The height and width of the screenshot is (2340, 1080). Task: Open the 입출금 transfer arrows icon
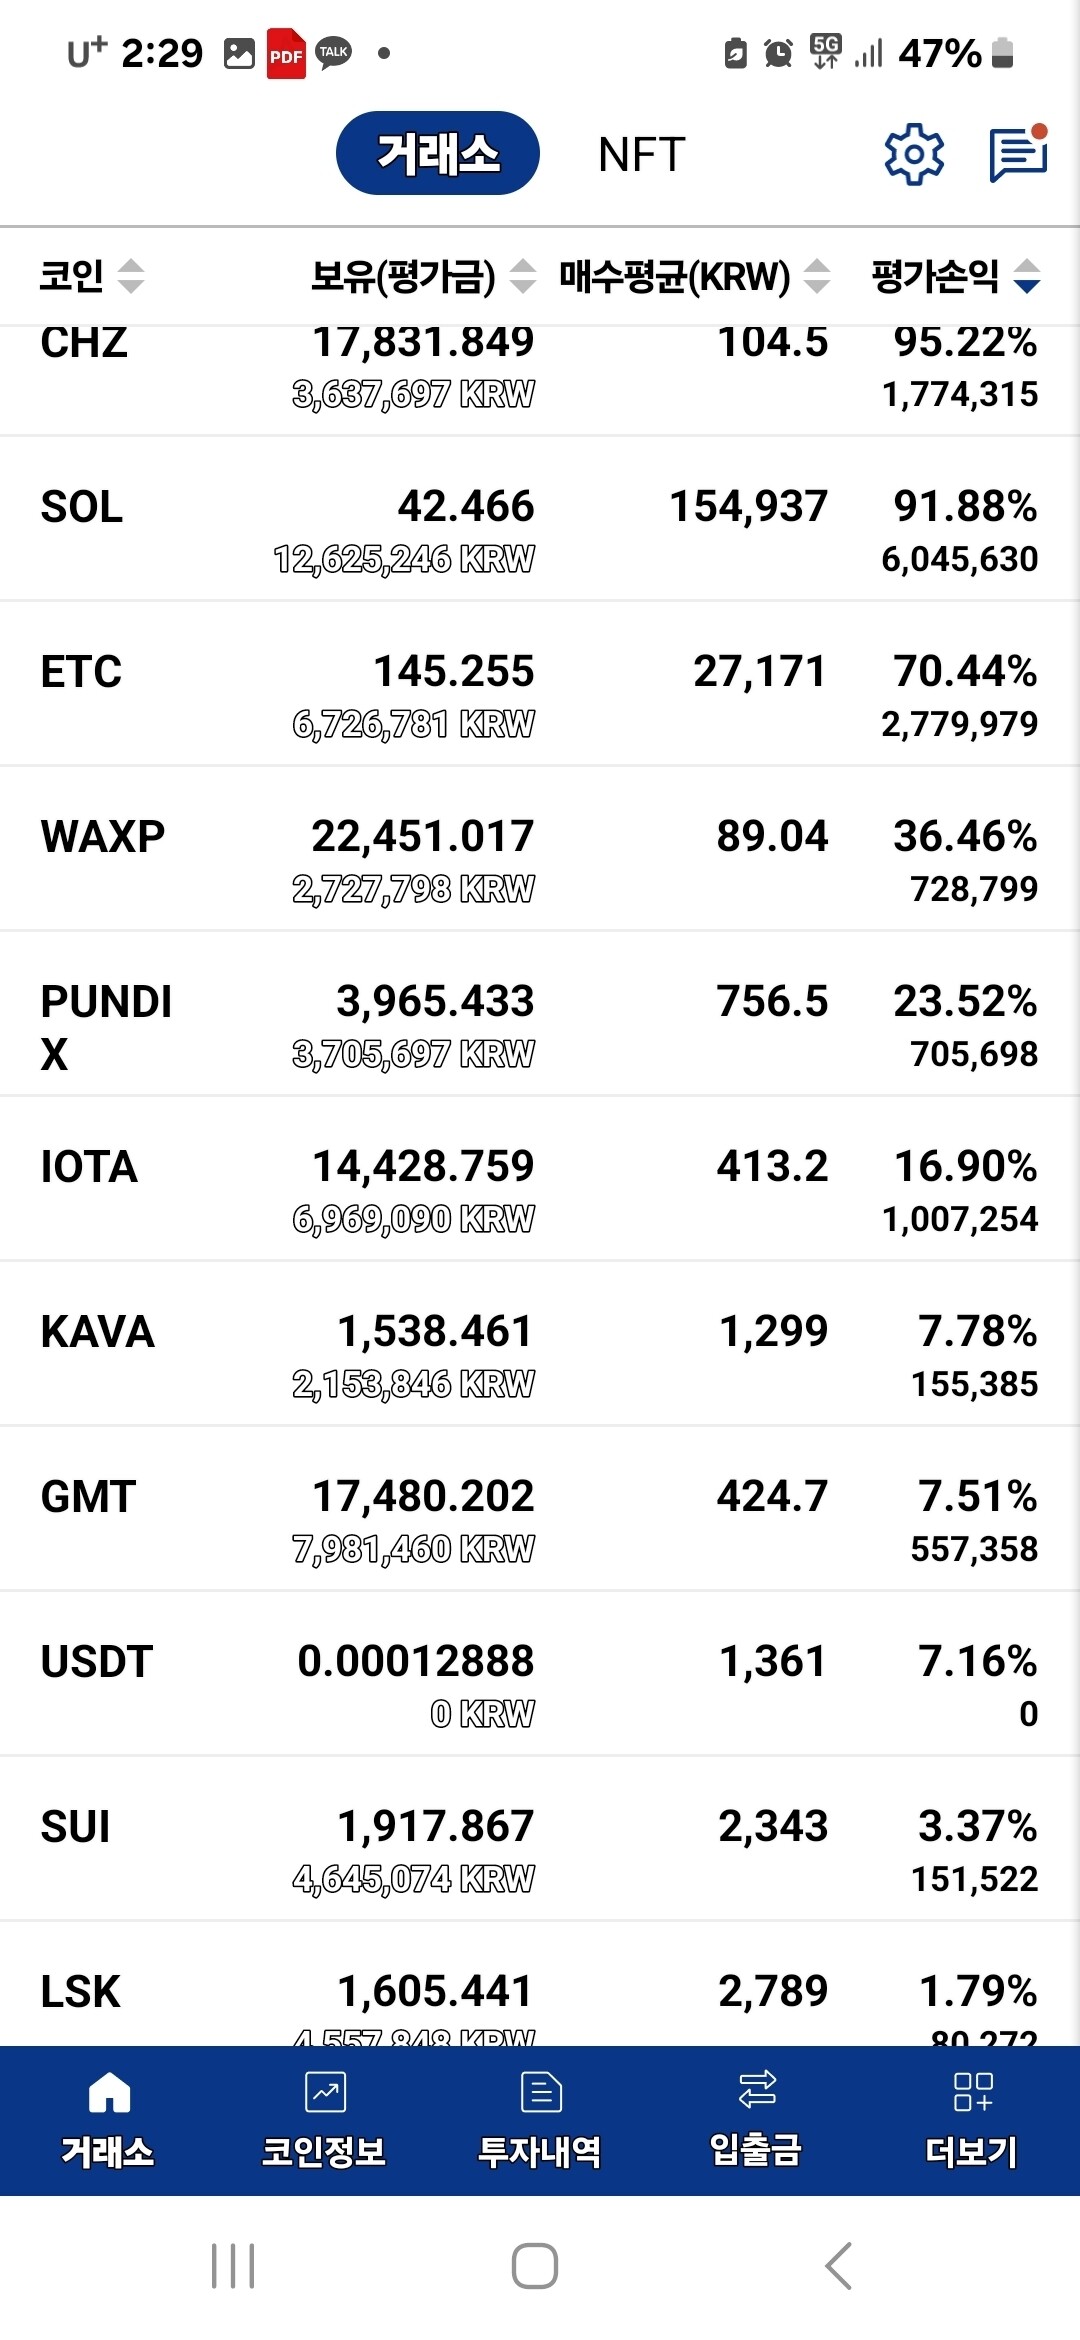[x=756, y=2090]
